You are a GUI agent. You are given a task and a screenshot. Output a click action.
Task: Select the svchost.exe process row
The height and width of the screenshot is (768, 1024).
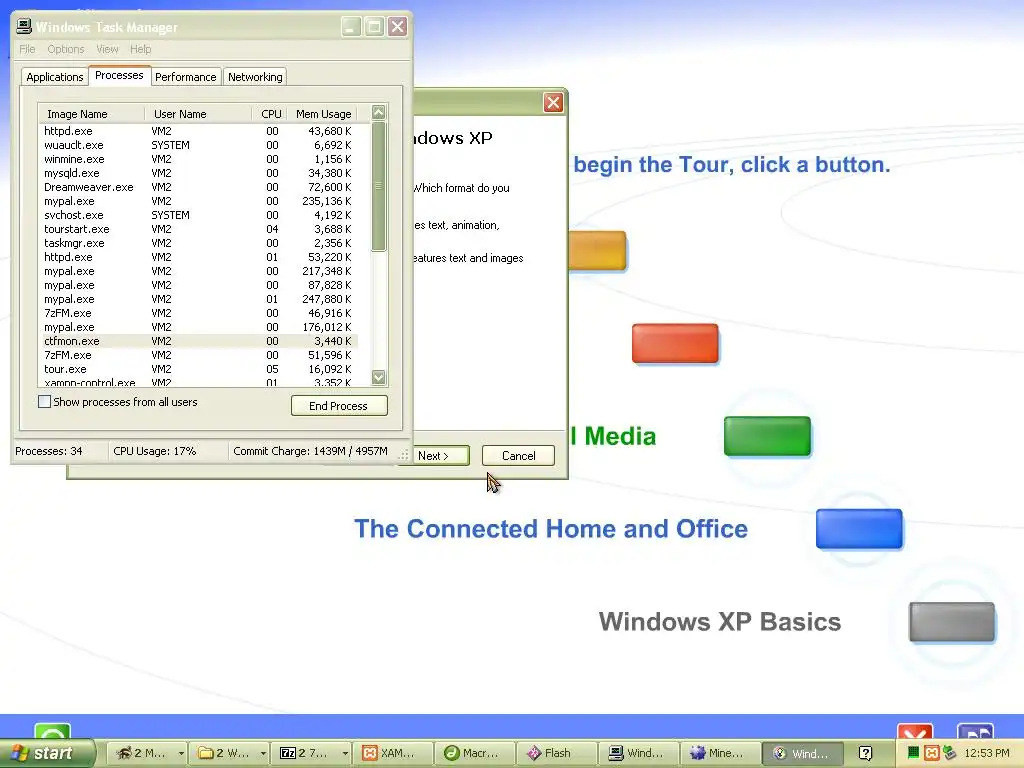[x=199, y=216]
